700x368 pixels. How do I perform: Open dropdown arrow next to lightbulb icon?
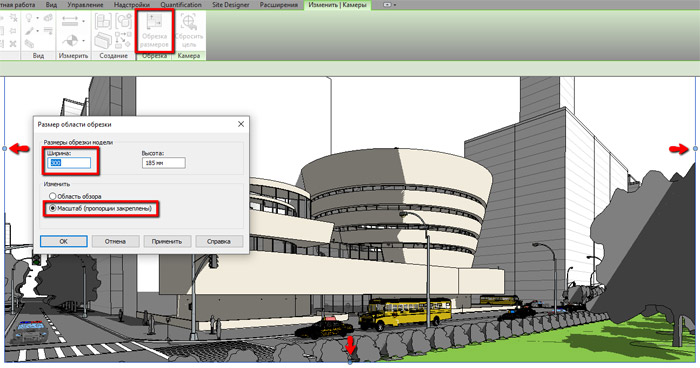38,18
